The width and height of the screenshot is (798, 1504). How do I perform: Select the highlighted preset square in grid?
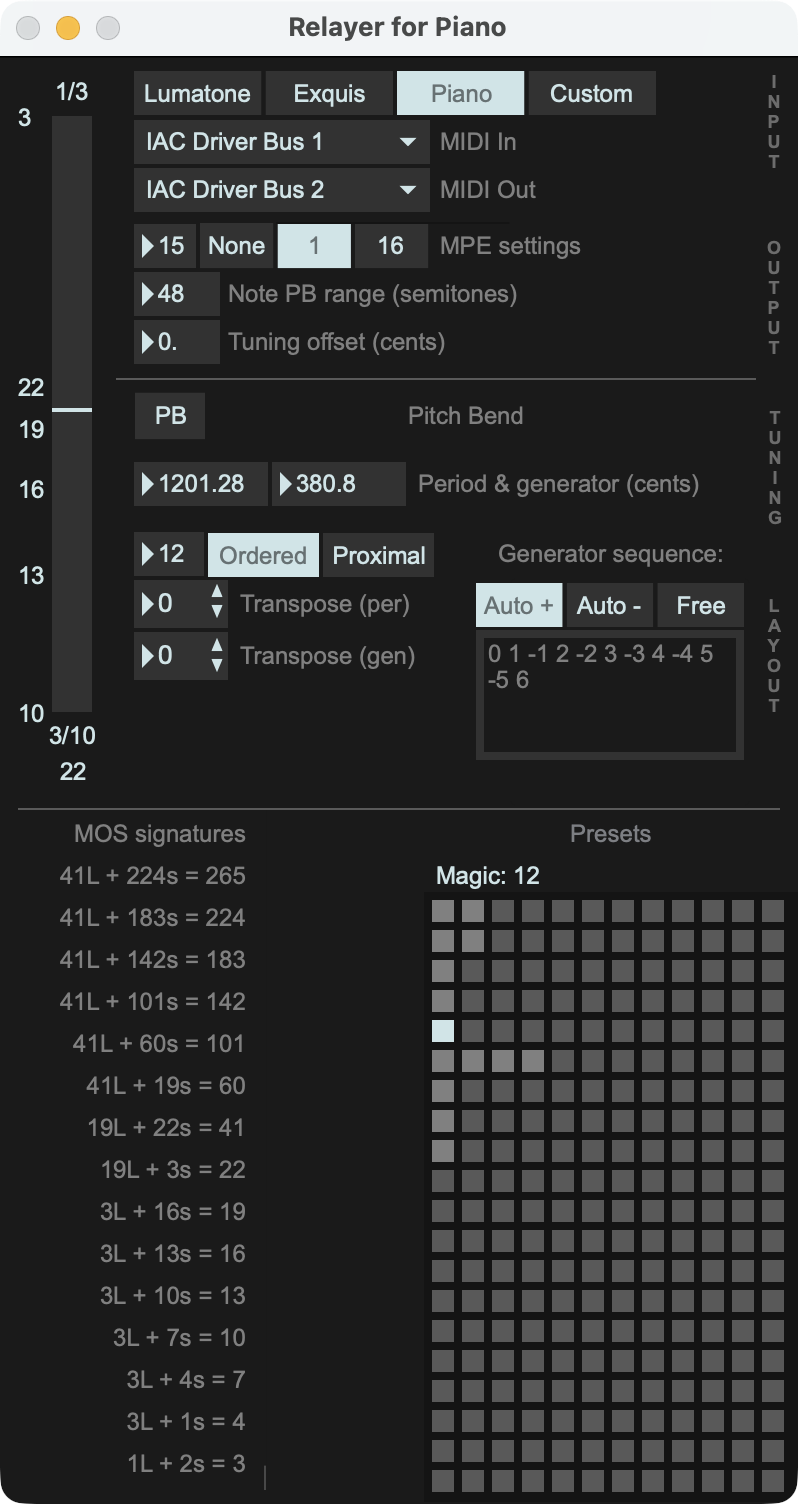(443, 1031)
